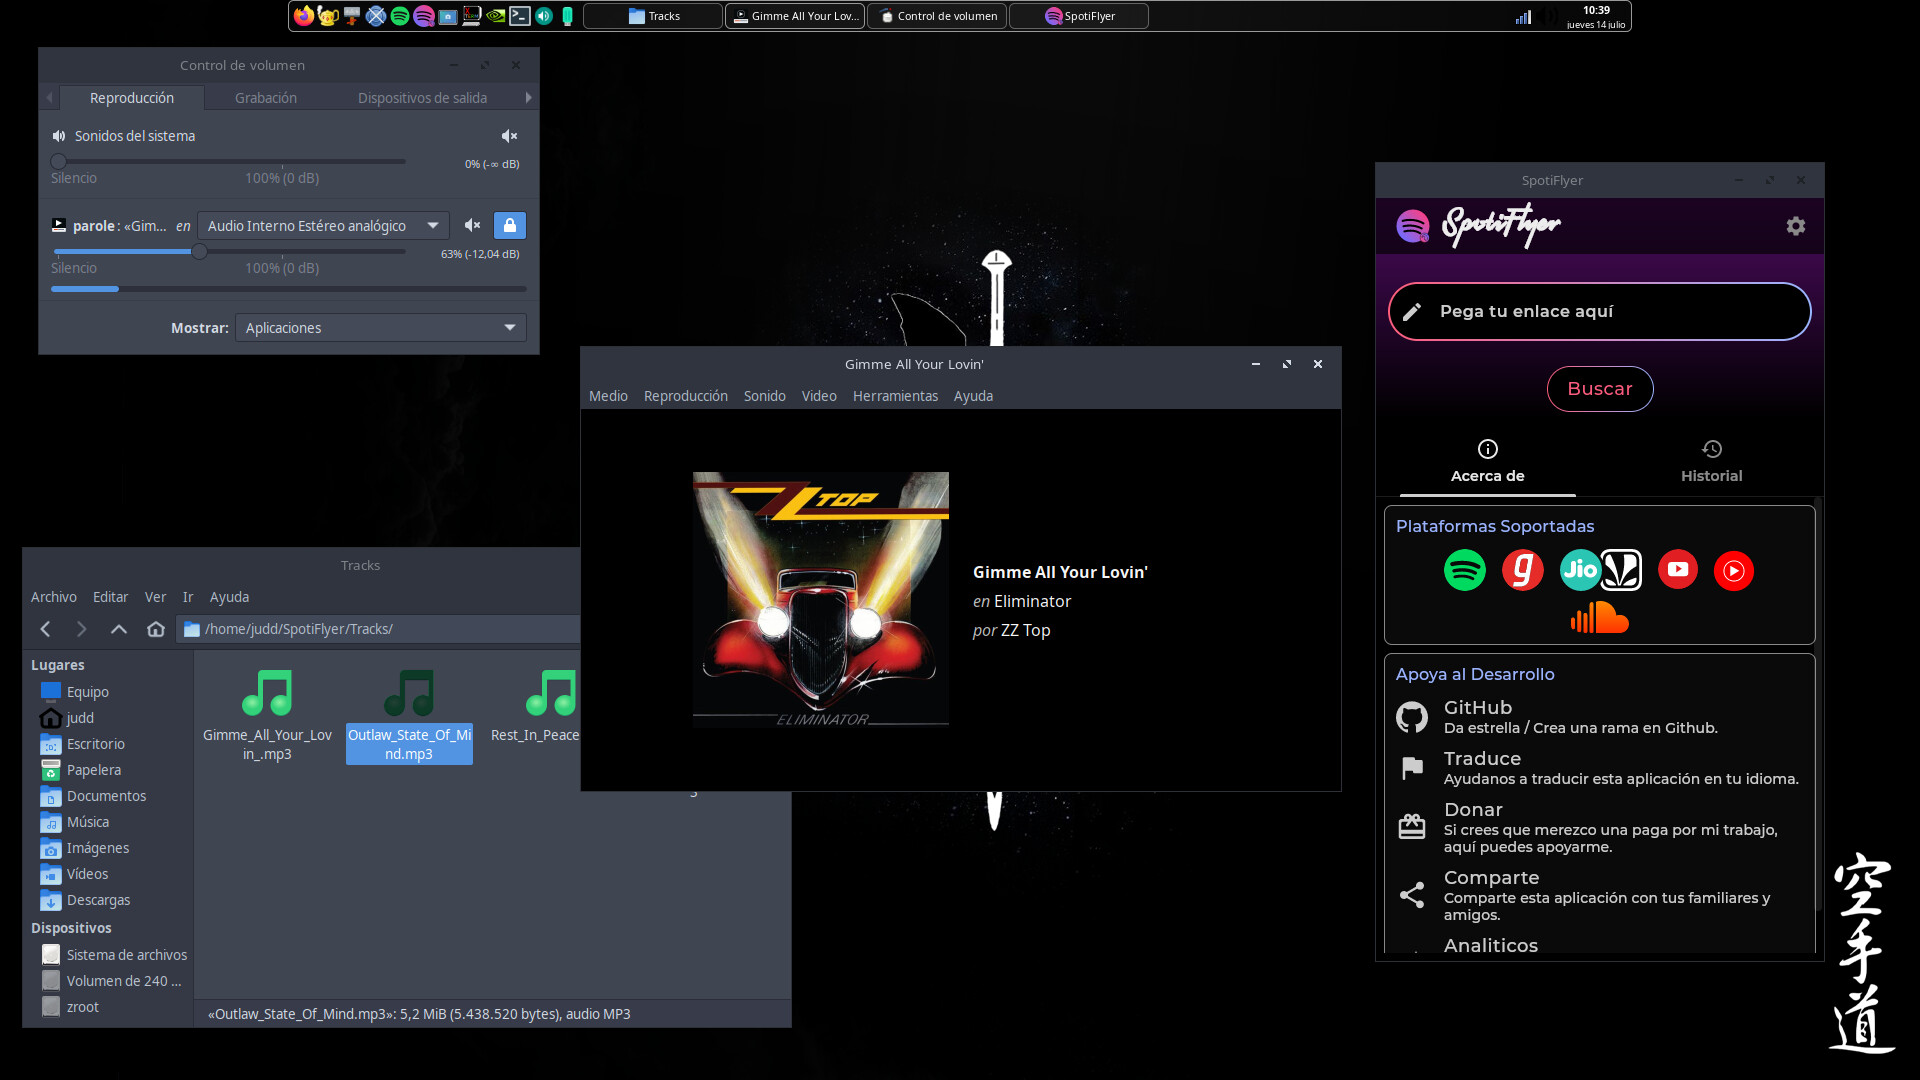Image resolution: width=1920 pixels, height=1080 pixels.
Task: Open the Video menu in parole
Action: tap(819, 396)
